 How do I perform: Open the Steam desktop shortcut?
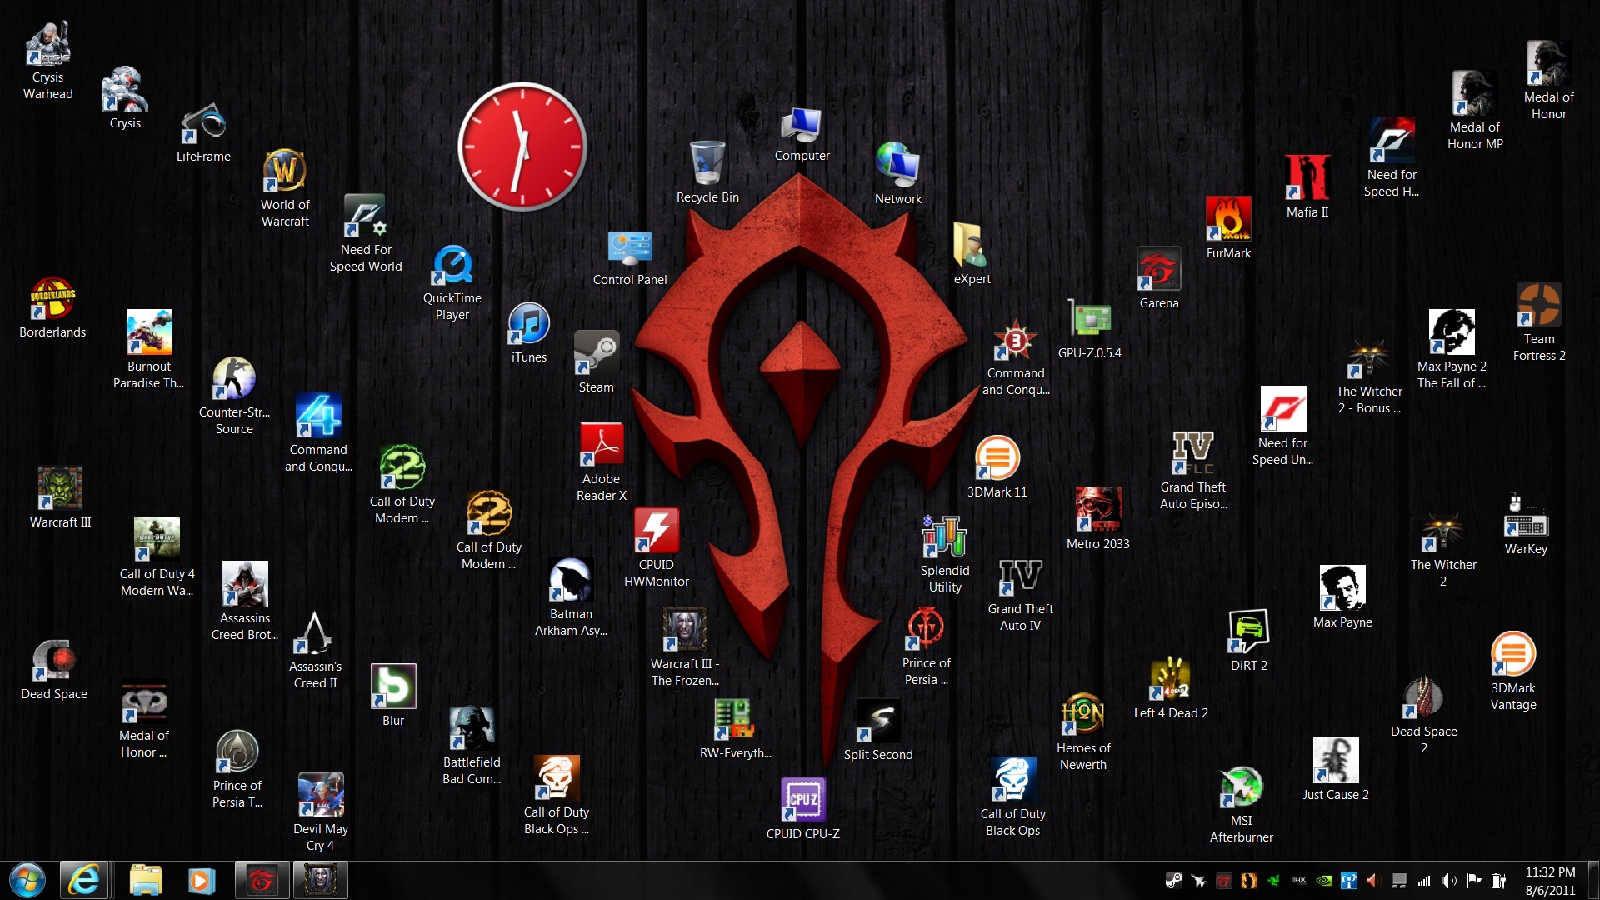tap(596, 362)
